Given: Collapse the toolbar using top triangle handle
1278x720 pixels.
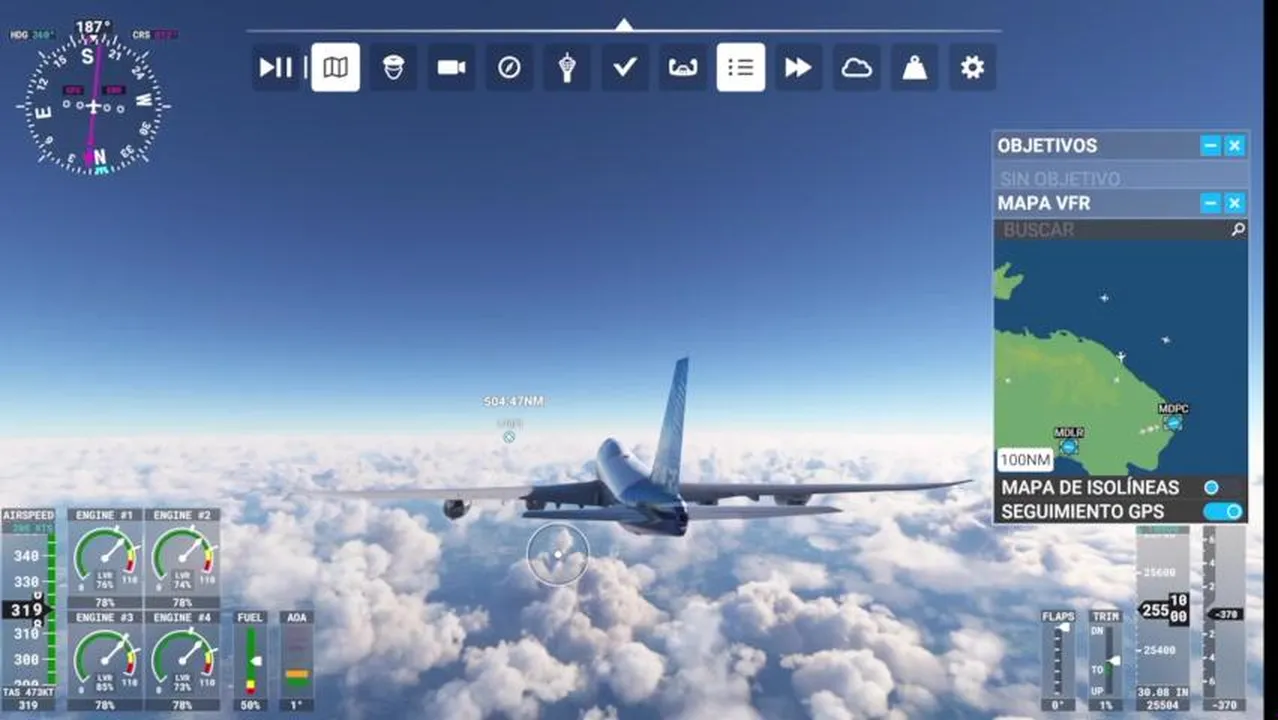Looking at the screenshot, I should (624, 24).
